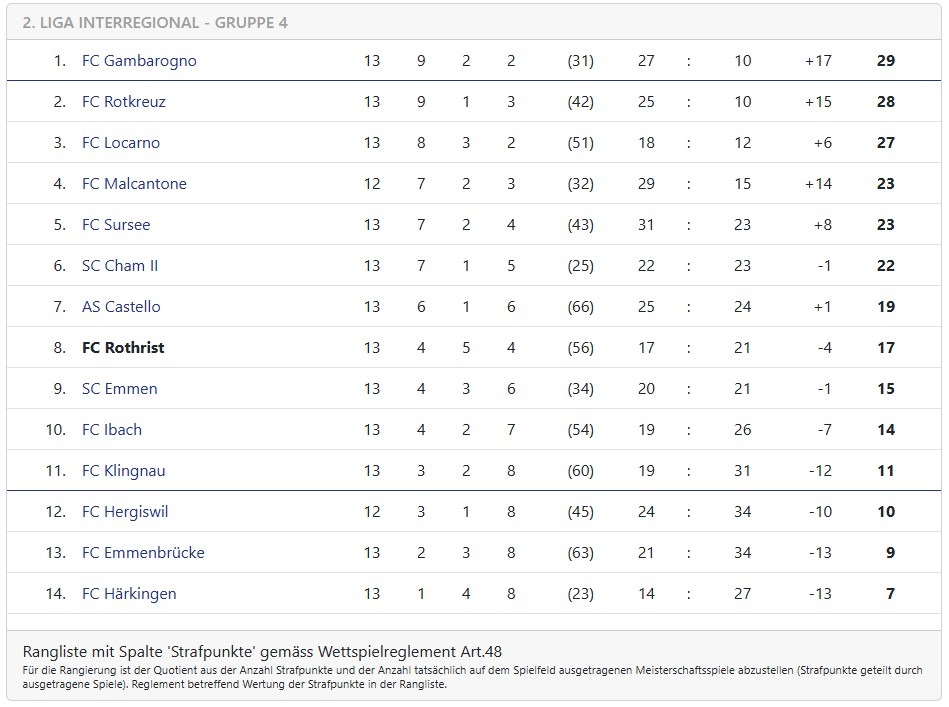Select FC Malcantone in the standings
The image size is (949, 707).
tap(134, 184)
